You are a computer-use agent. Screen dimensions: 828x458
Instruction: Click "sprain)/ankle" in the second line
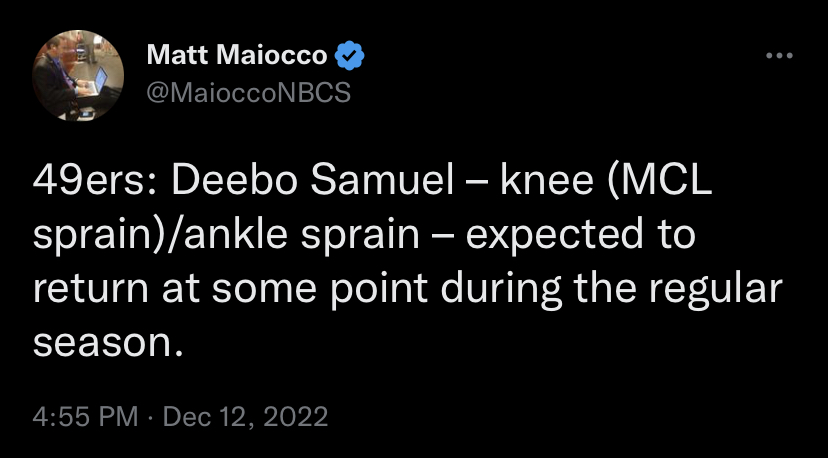coord(161,236)
